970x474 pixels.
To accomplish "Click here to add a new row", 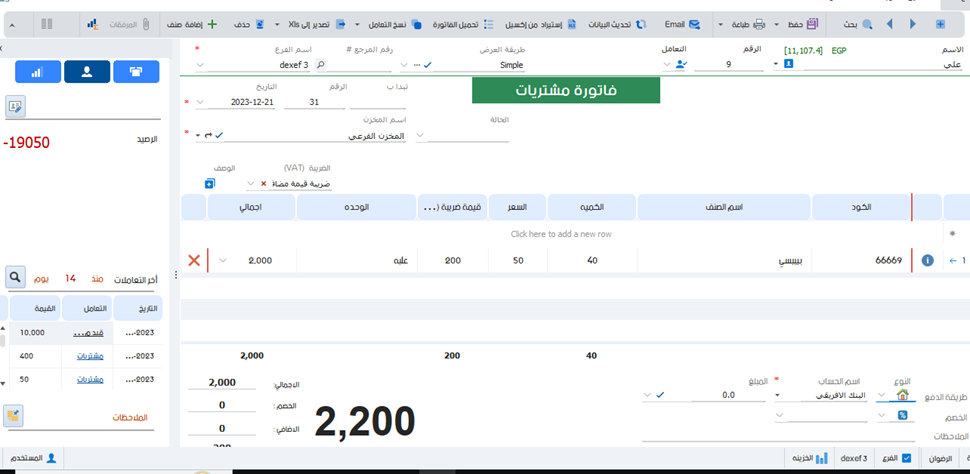I will pyautogui.click(x=561, y=234).
